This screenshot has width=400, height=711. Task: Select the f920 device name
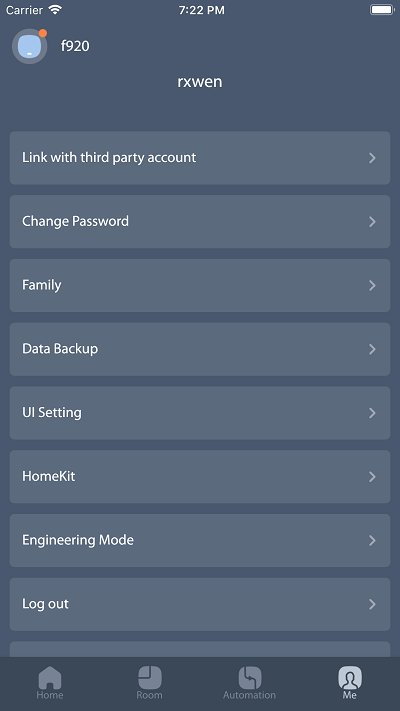[75, 46]
